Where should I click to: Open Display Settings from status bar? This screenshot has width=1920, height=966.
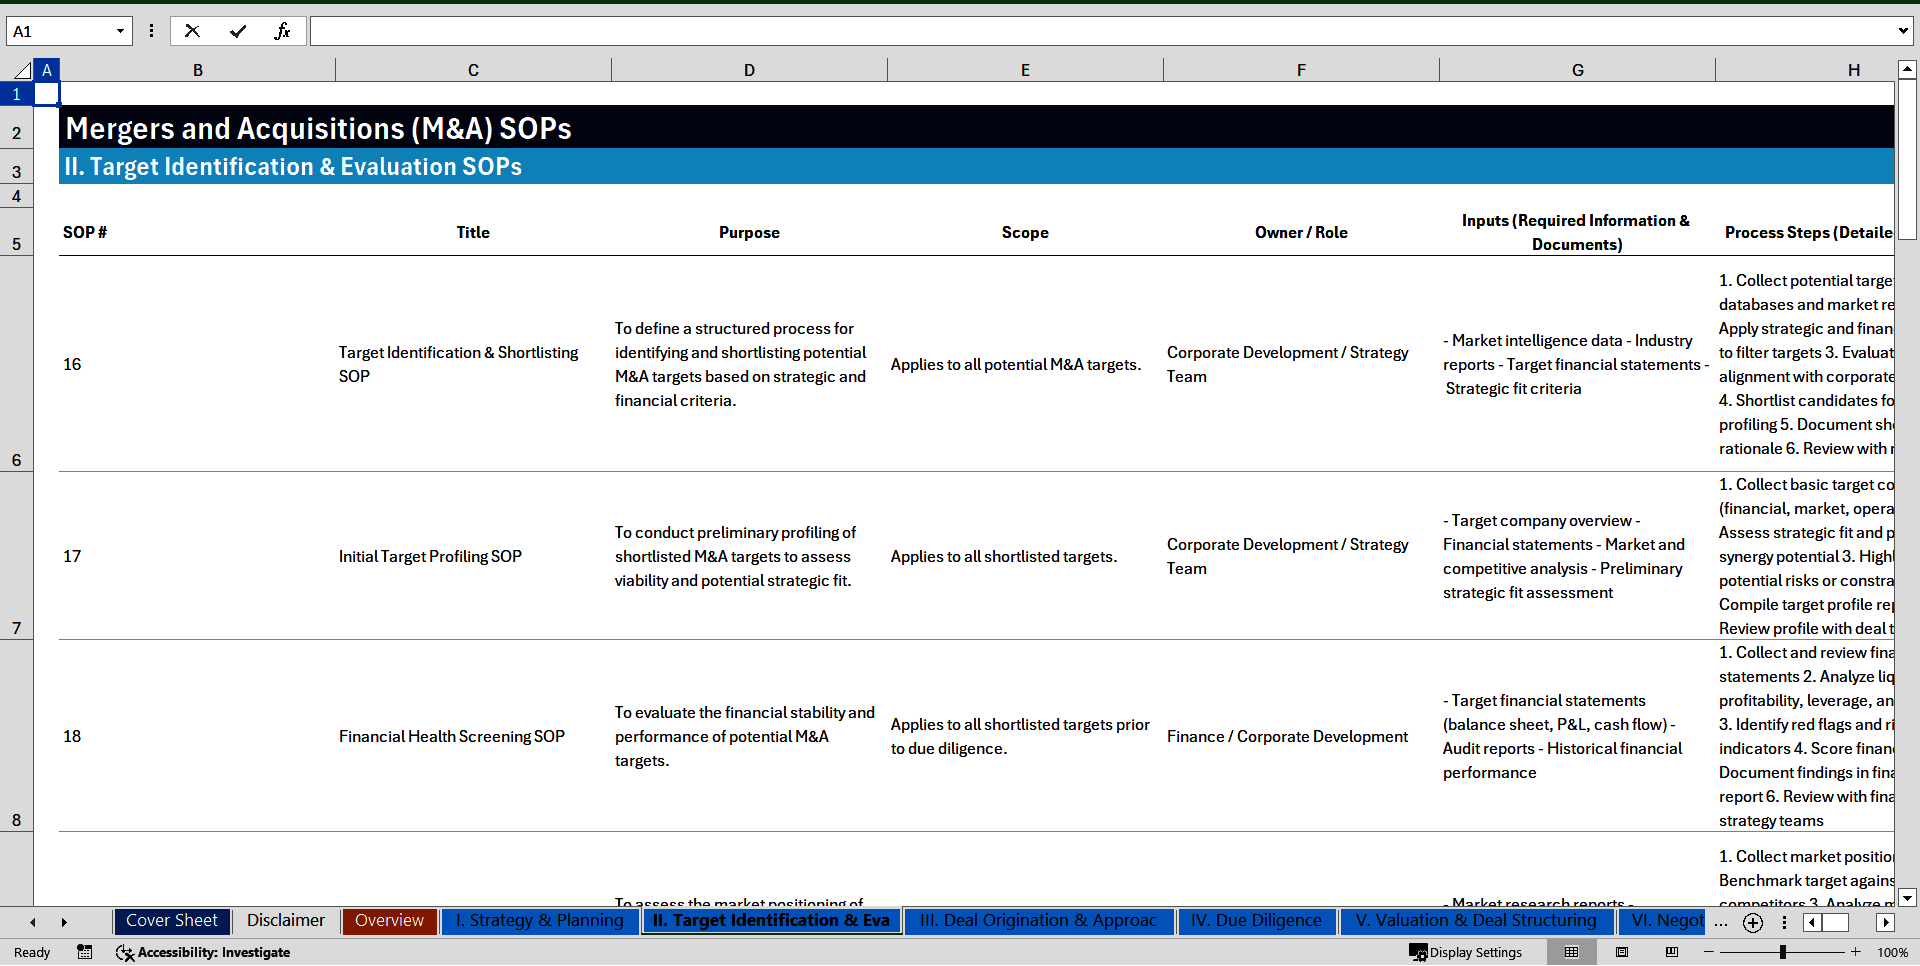pyautogui.click(x=1466, y=952)
